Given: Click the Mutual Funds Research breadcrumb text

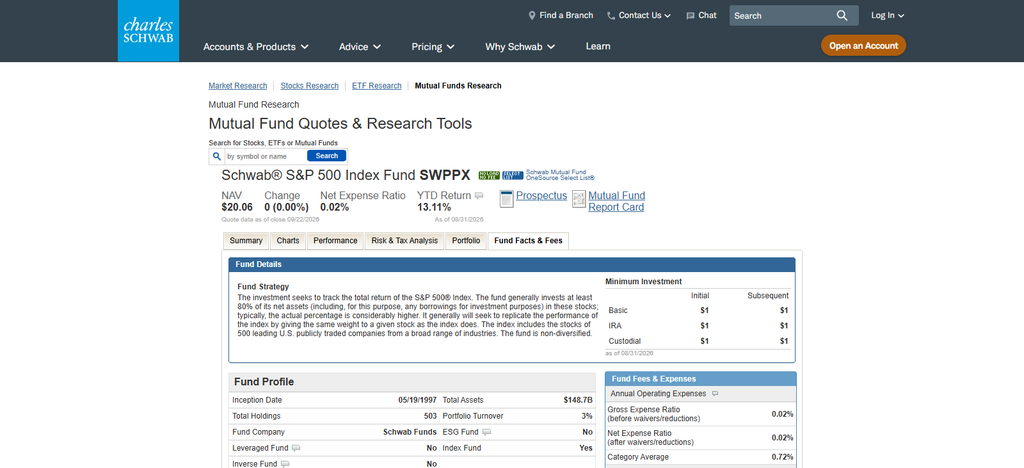Looking at the screenshot, I should [x=458, y=86].
